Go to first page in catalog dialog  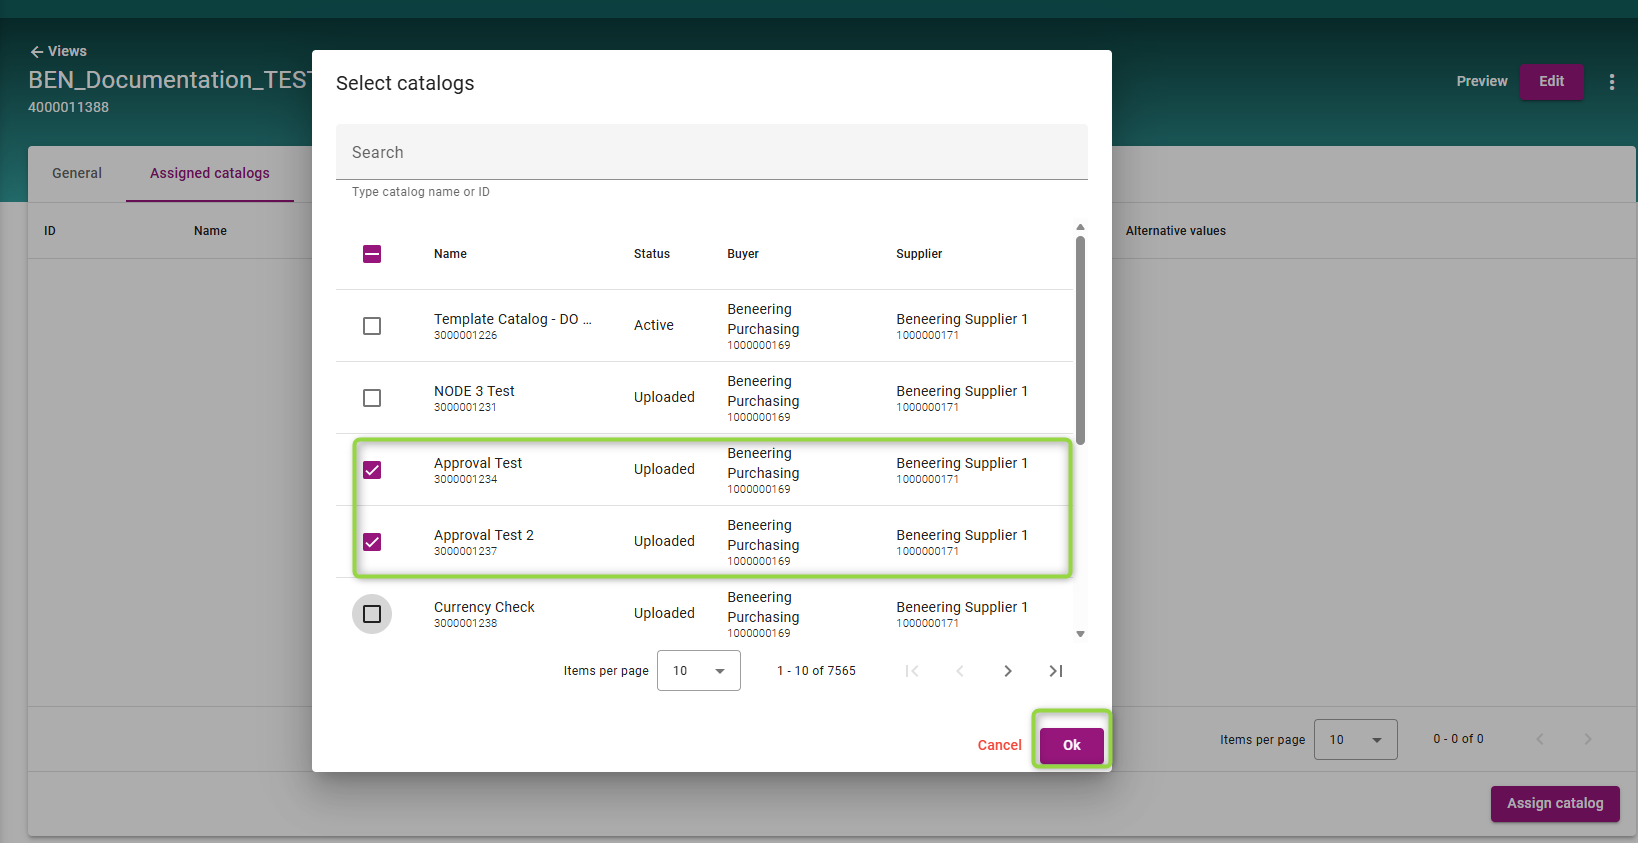(x=911, y=671)
